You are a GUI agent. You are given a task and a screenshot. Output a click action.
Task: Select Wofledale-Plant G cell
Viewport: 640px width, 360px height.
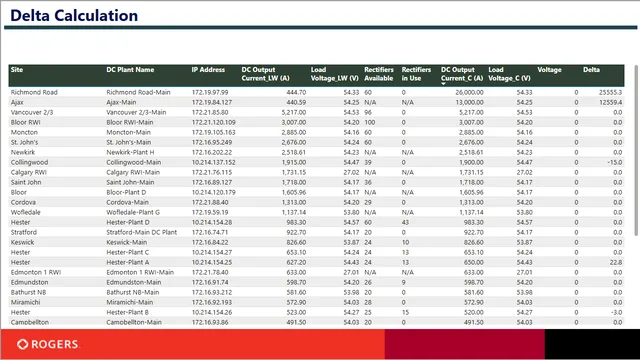click(x=133, y=212)
